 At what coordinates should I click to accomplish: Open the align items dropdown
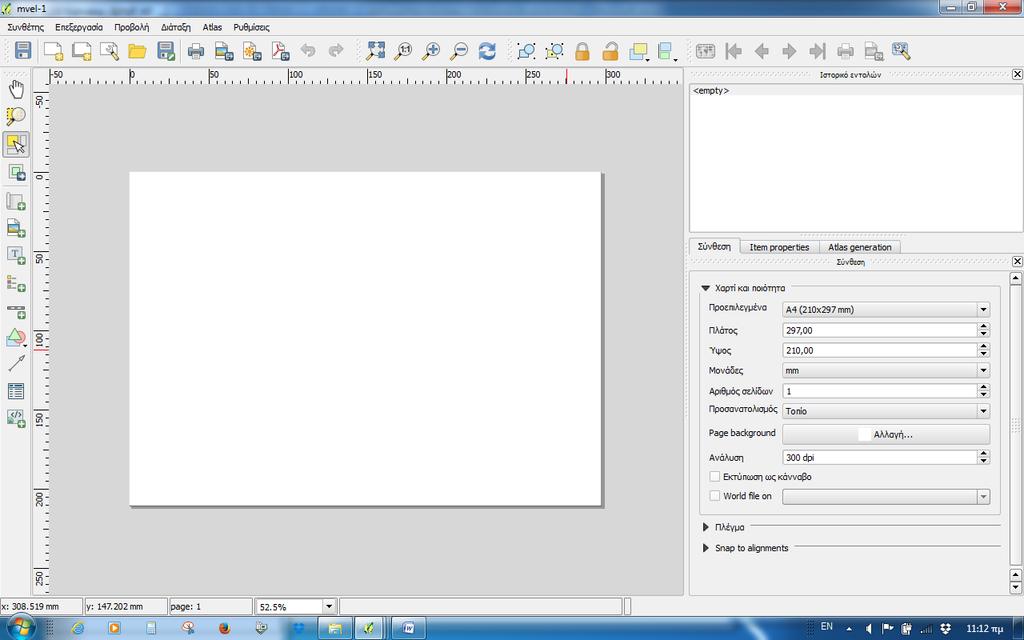pyautogui.click(x=667, y=51)
